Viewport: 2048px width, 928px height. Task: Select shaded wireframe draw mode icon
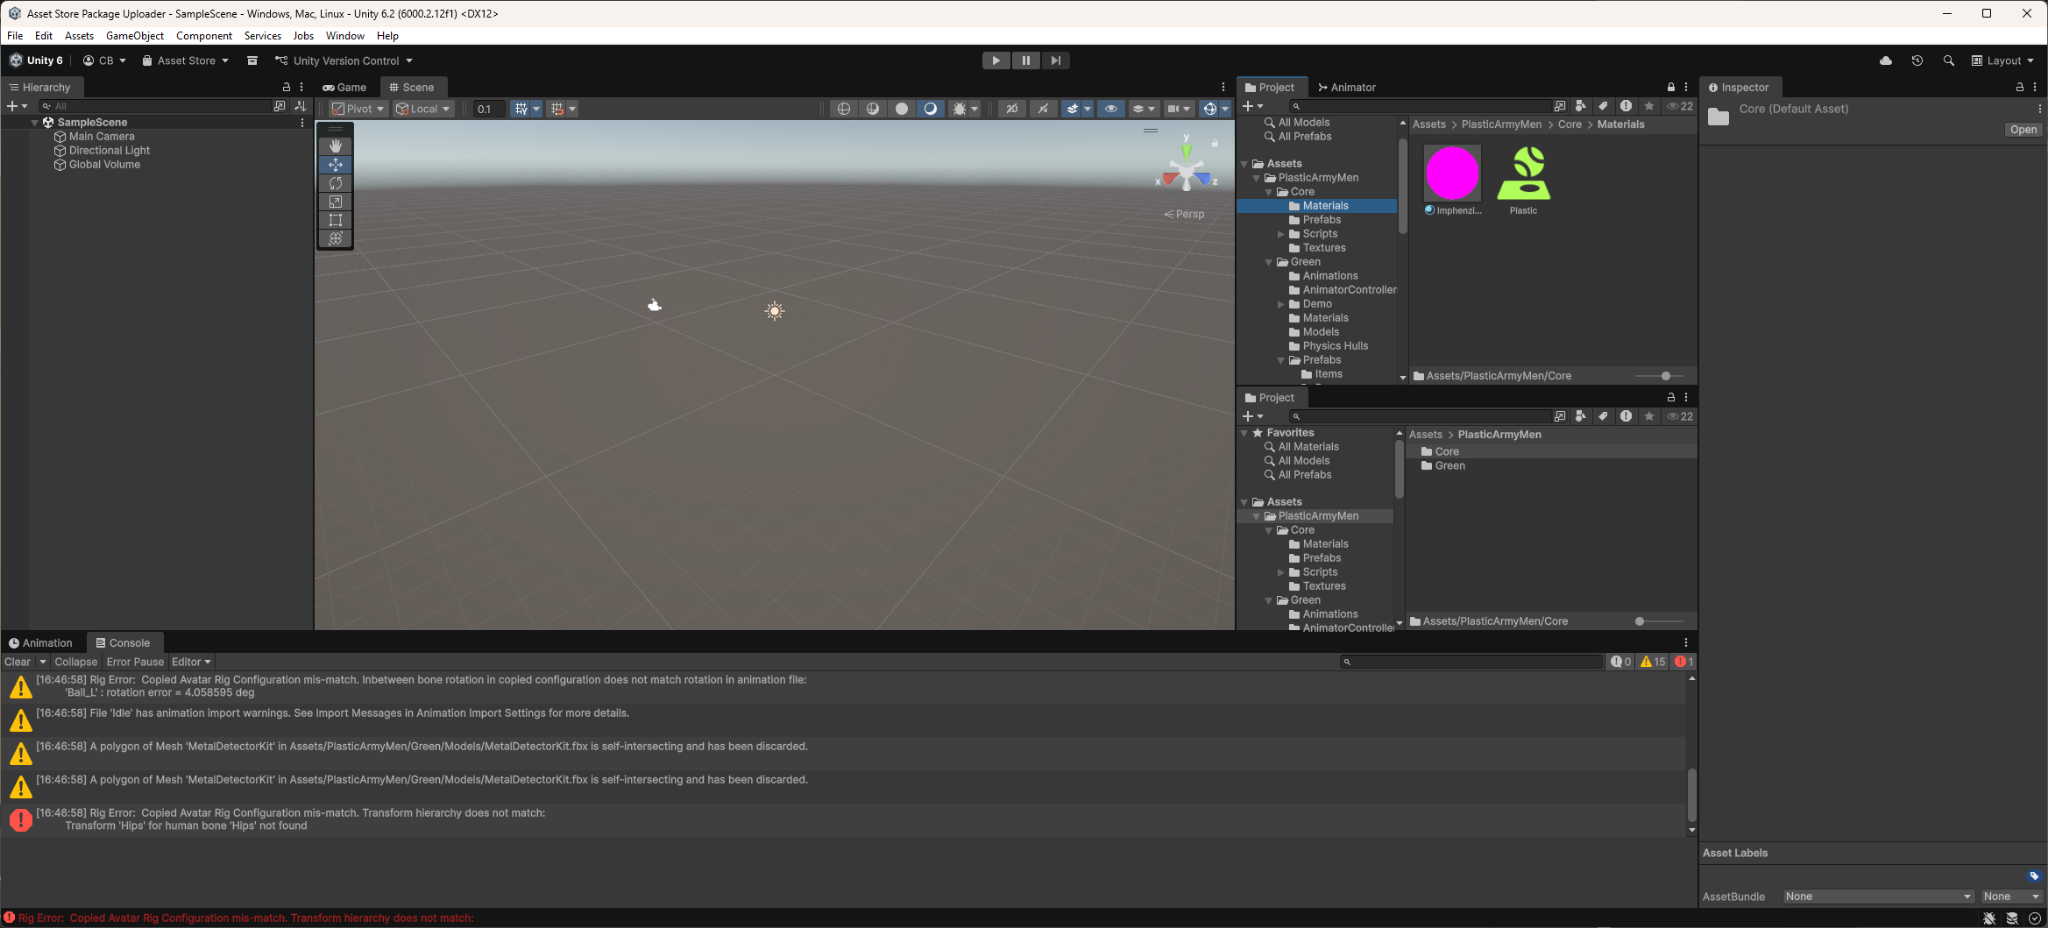(x=873, y=109)
